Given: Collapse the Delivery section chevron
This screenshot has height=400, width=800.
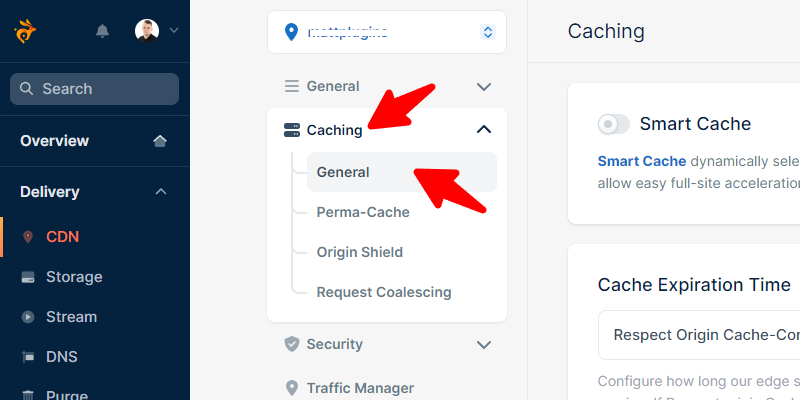Looking at the screenshot, I should 161,192.
